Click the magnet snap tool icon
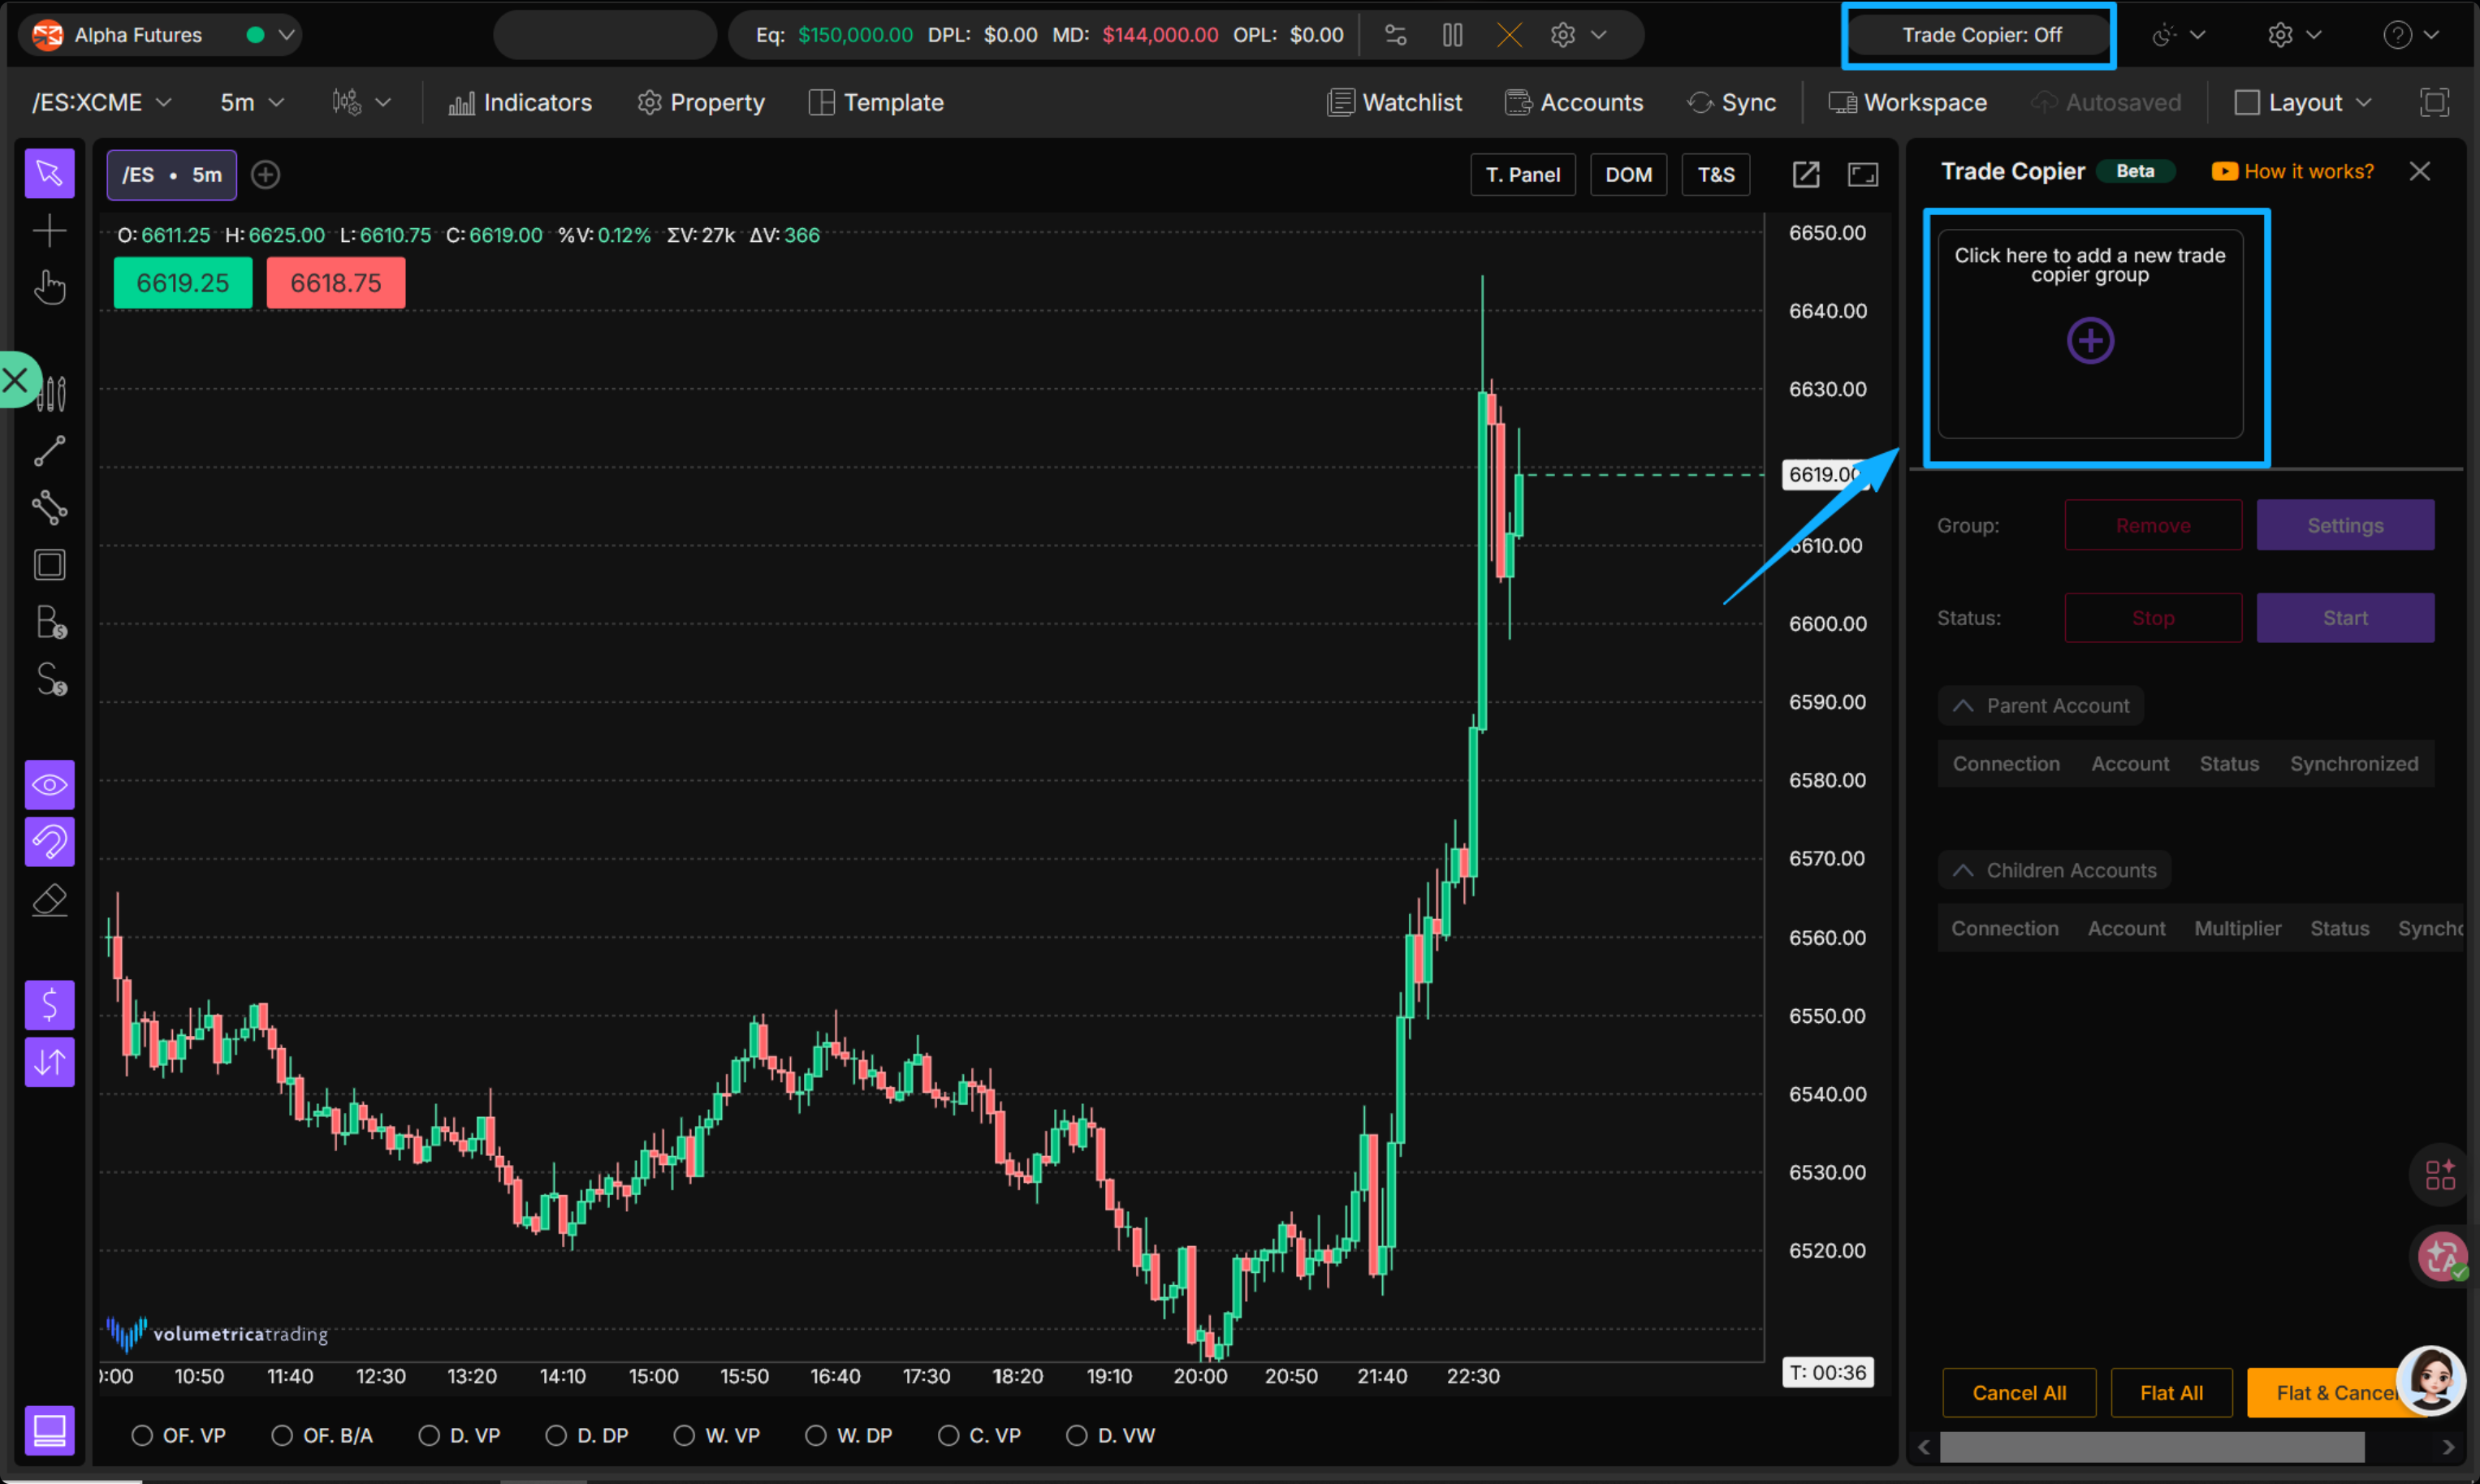Screen dimensions: 2480x1484 click(49, 842)
